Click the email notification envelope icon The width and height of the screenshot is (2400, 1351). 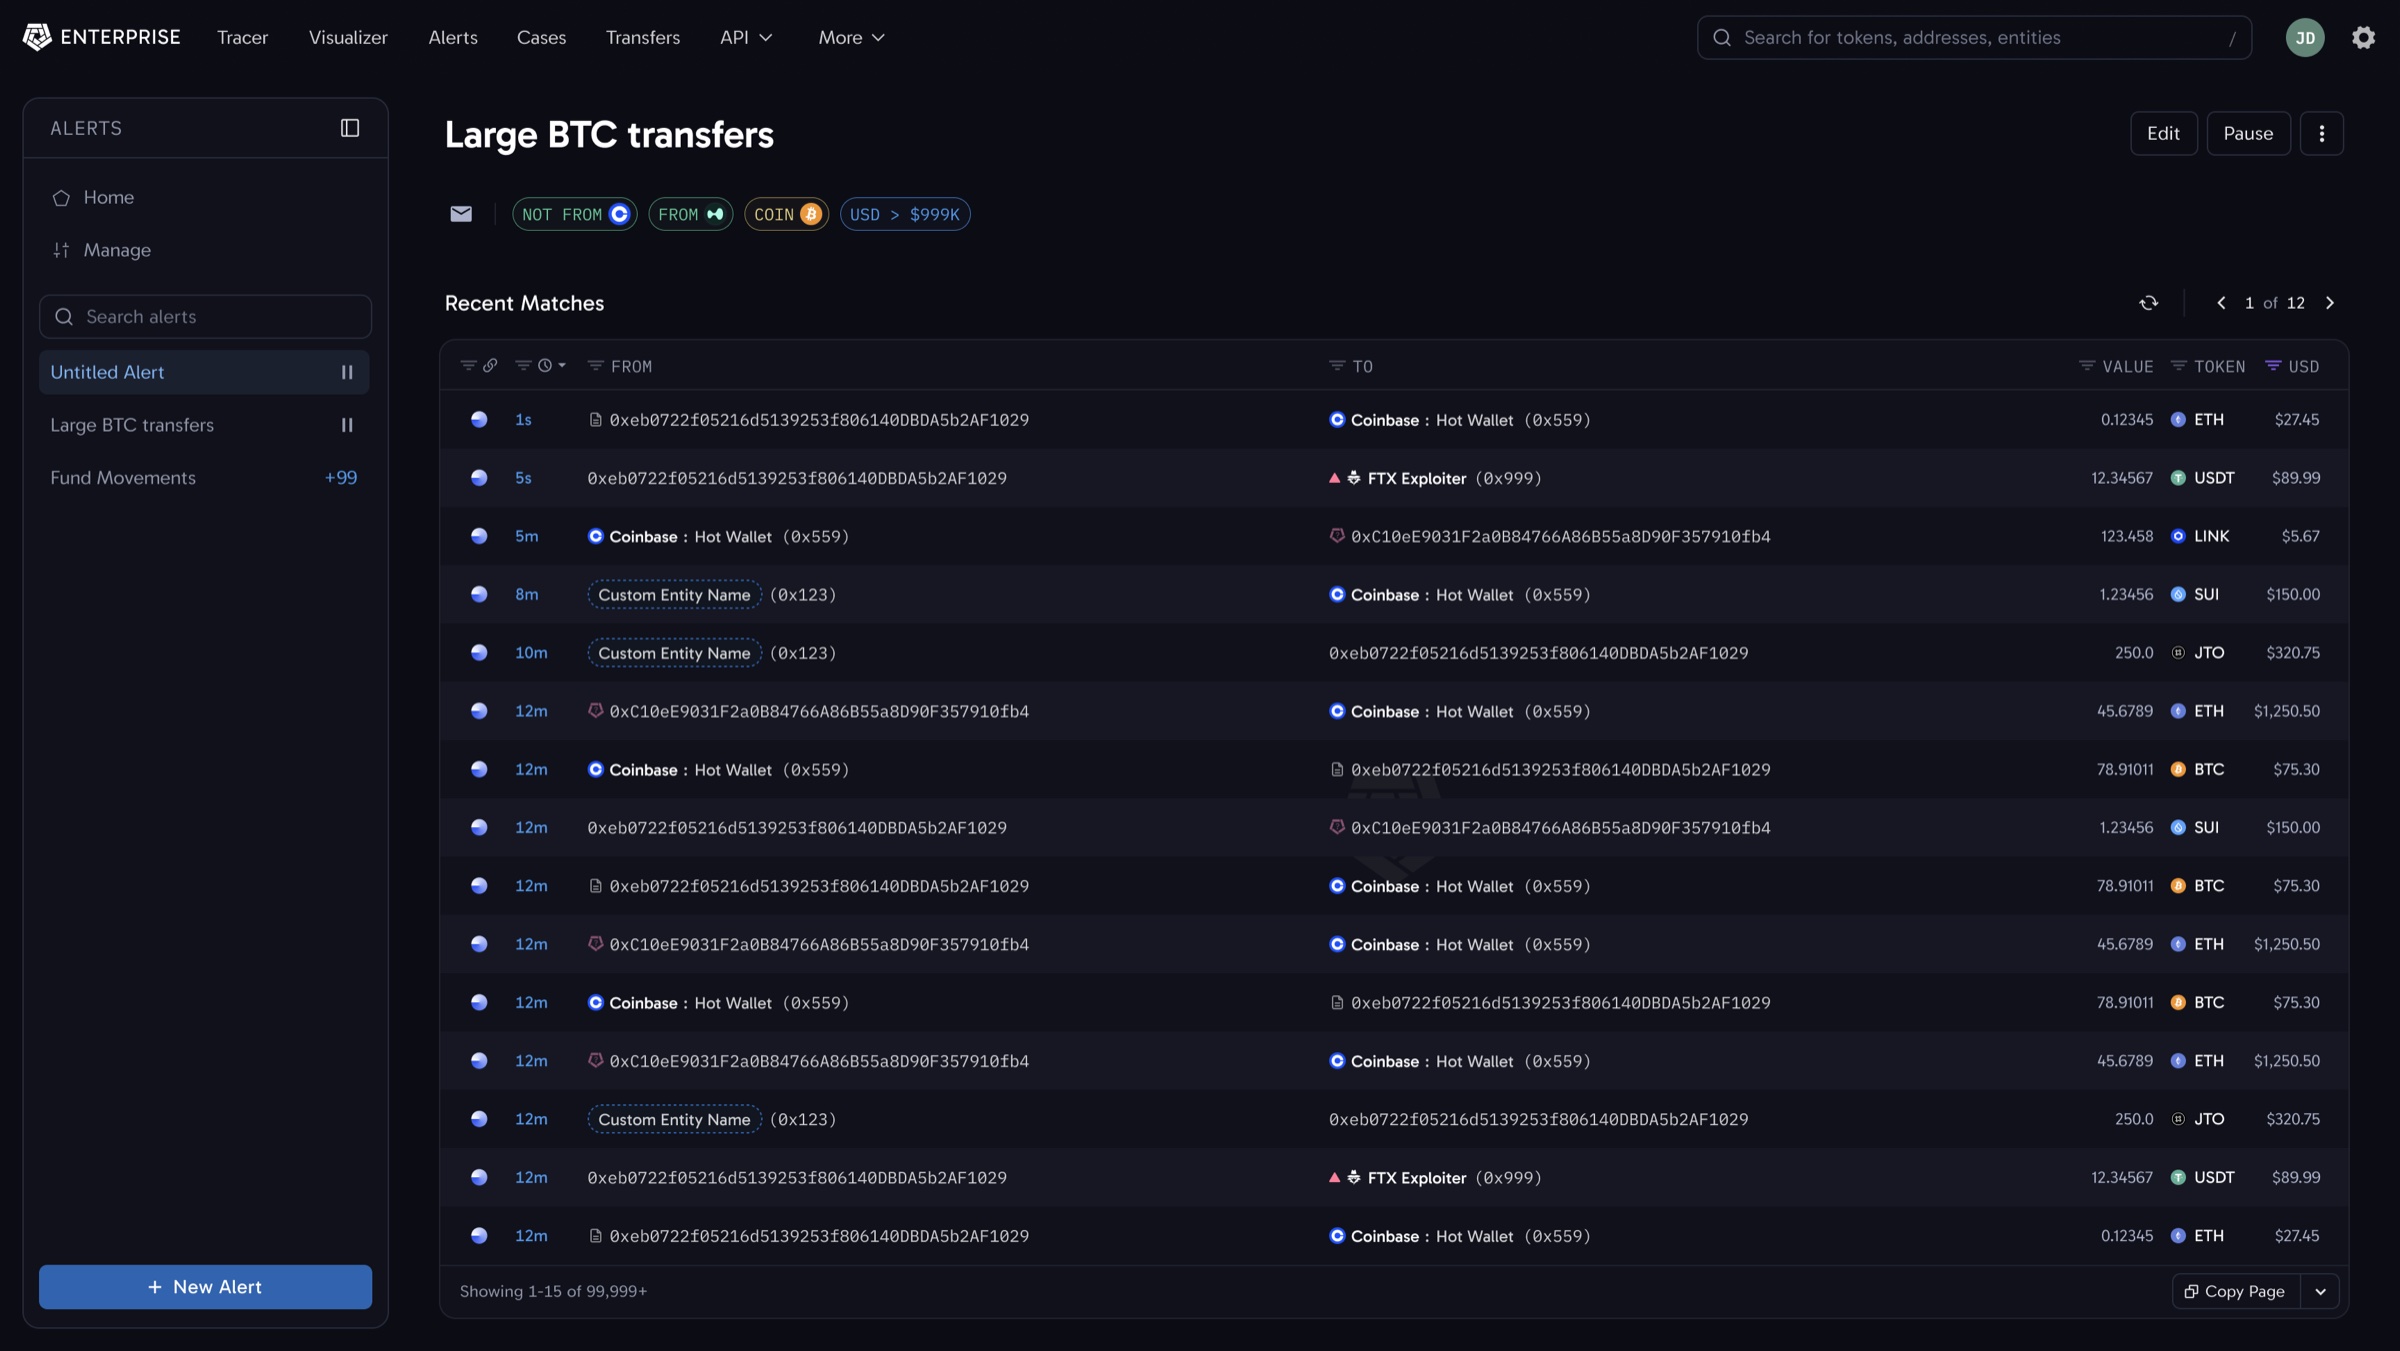(461, 214)
